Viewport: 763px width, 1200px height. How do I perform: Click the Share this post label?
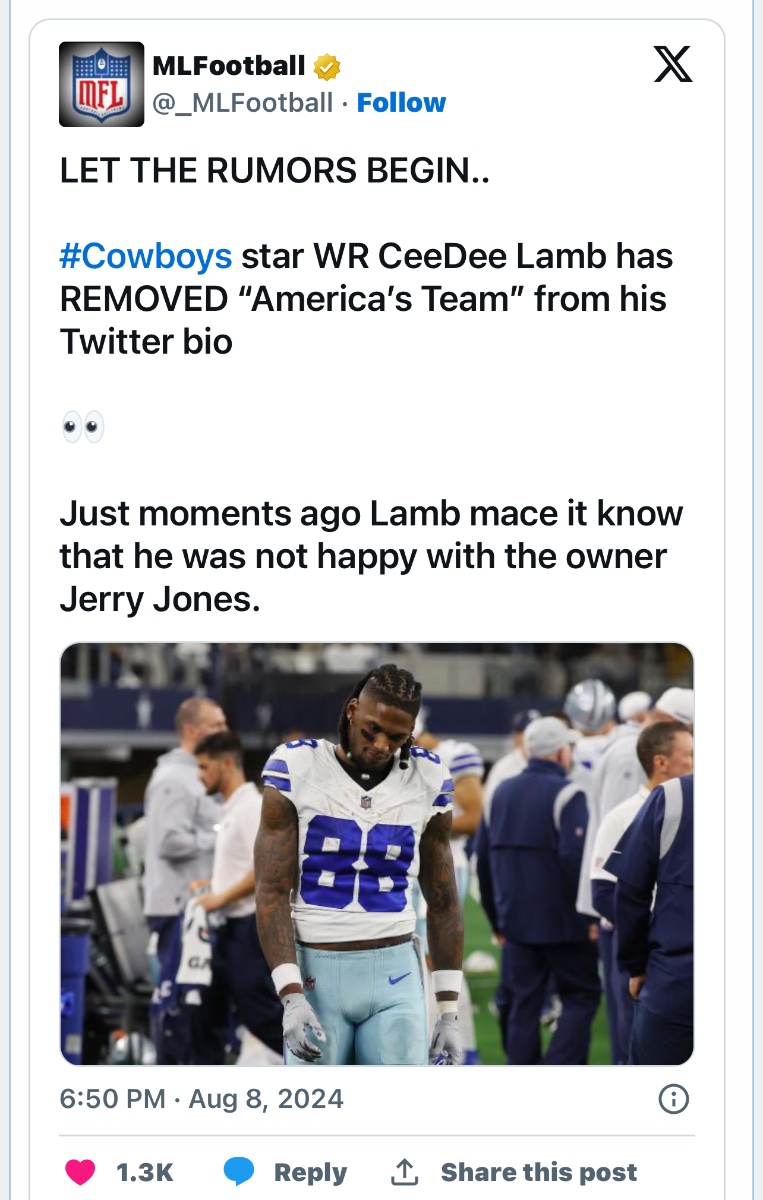[x=538, y=1172]
